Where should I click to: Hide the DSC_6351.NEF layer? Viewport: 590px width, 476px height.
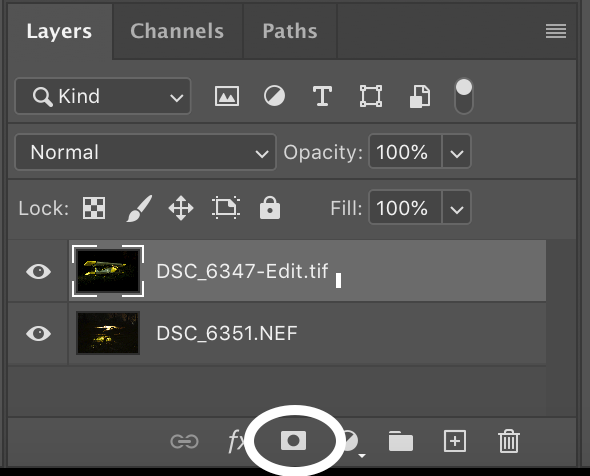pos(38,333)
